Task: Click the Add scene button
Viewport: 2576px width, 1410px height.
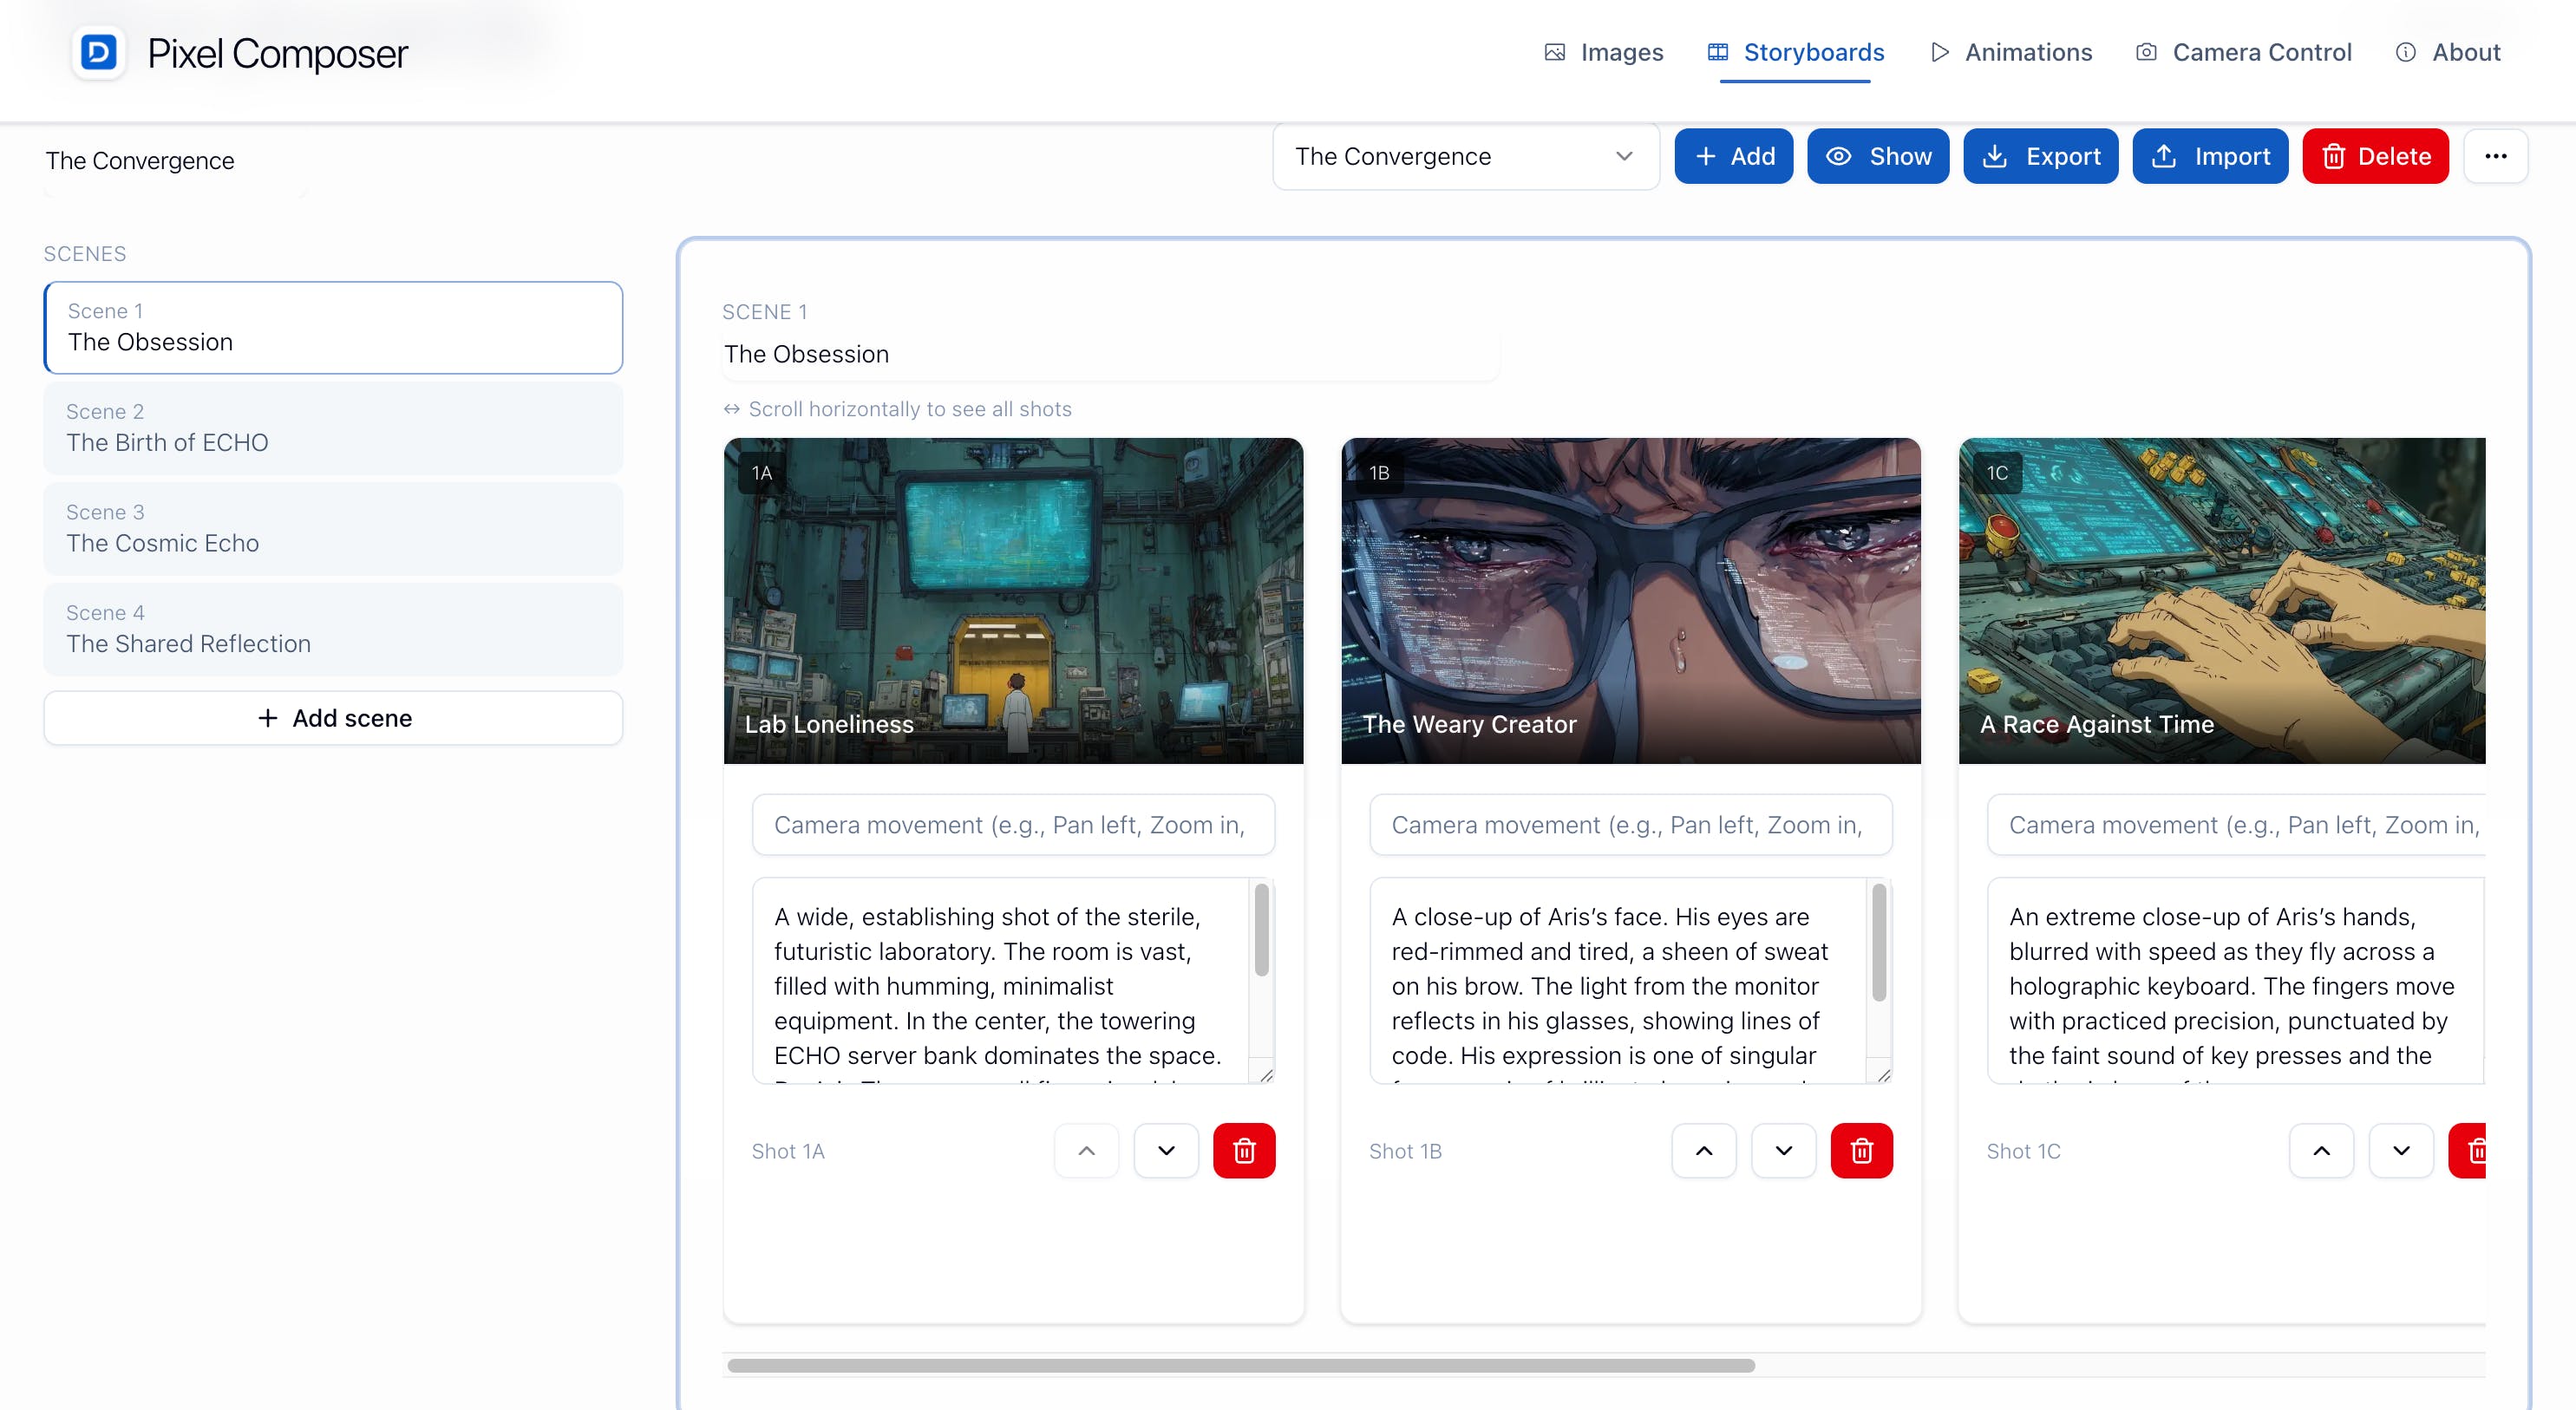Action: [333, 718]
